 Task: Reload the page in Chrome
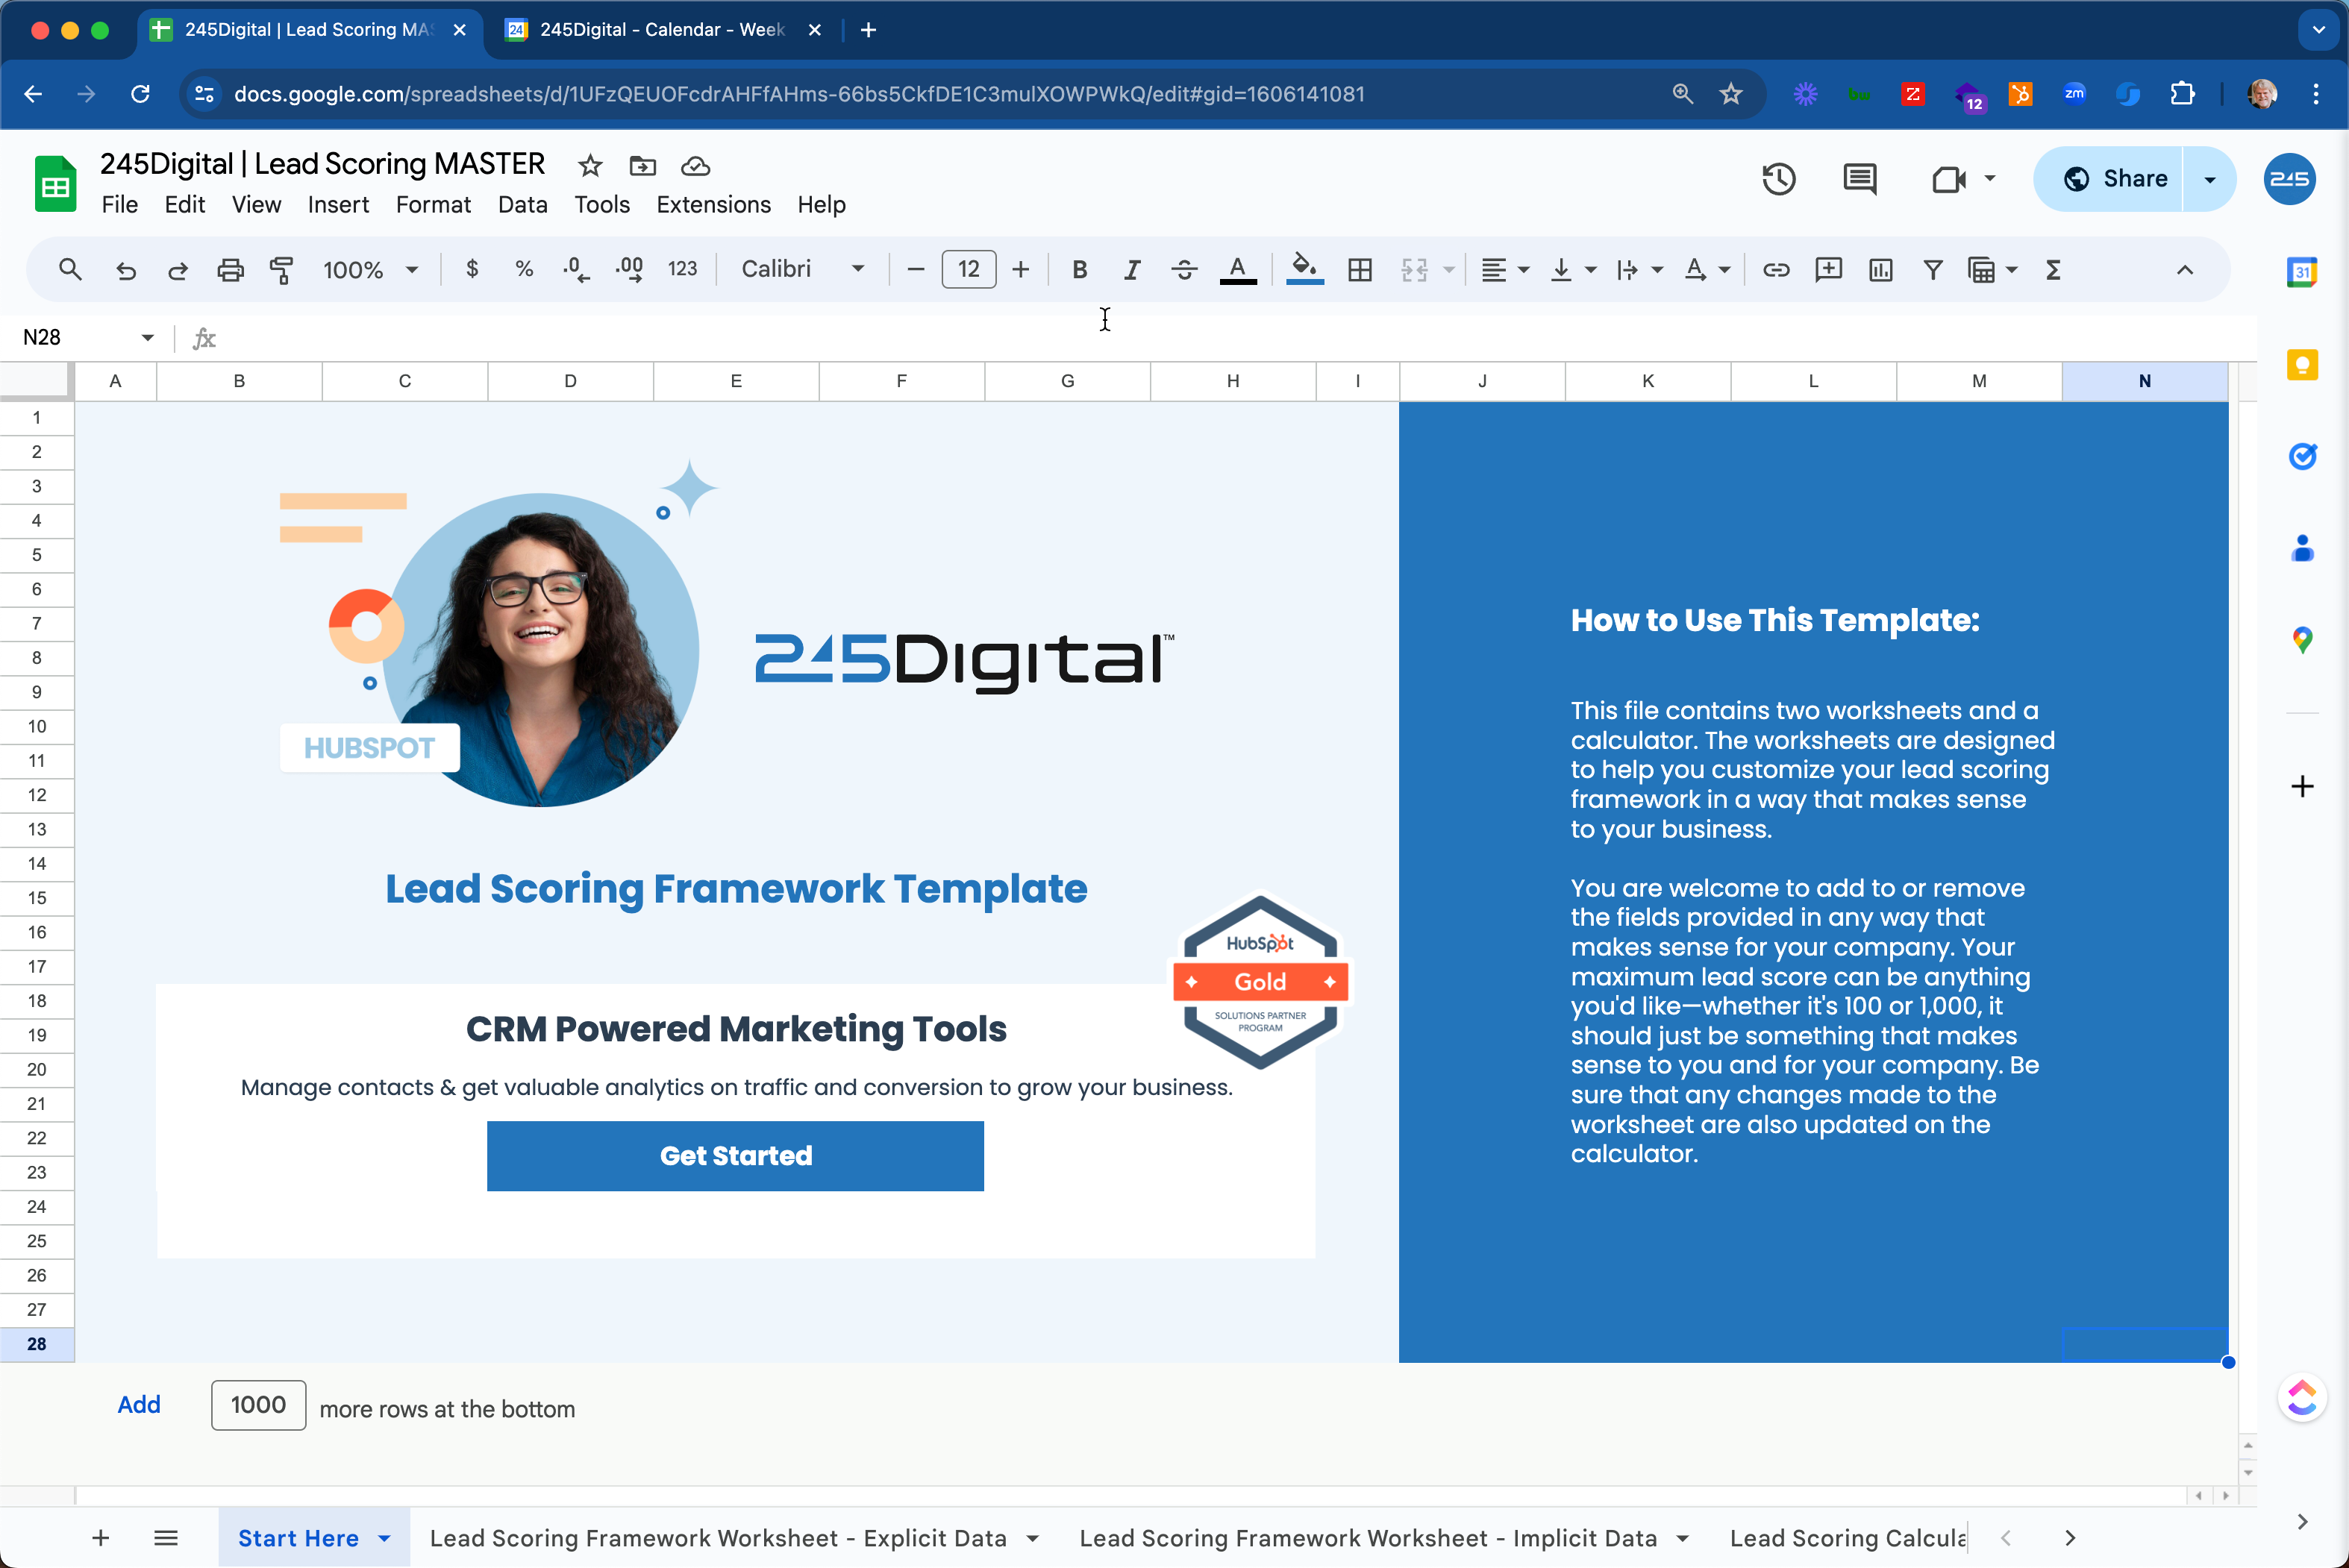tap(140, 94)
